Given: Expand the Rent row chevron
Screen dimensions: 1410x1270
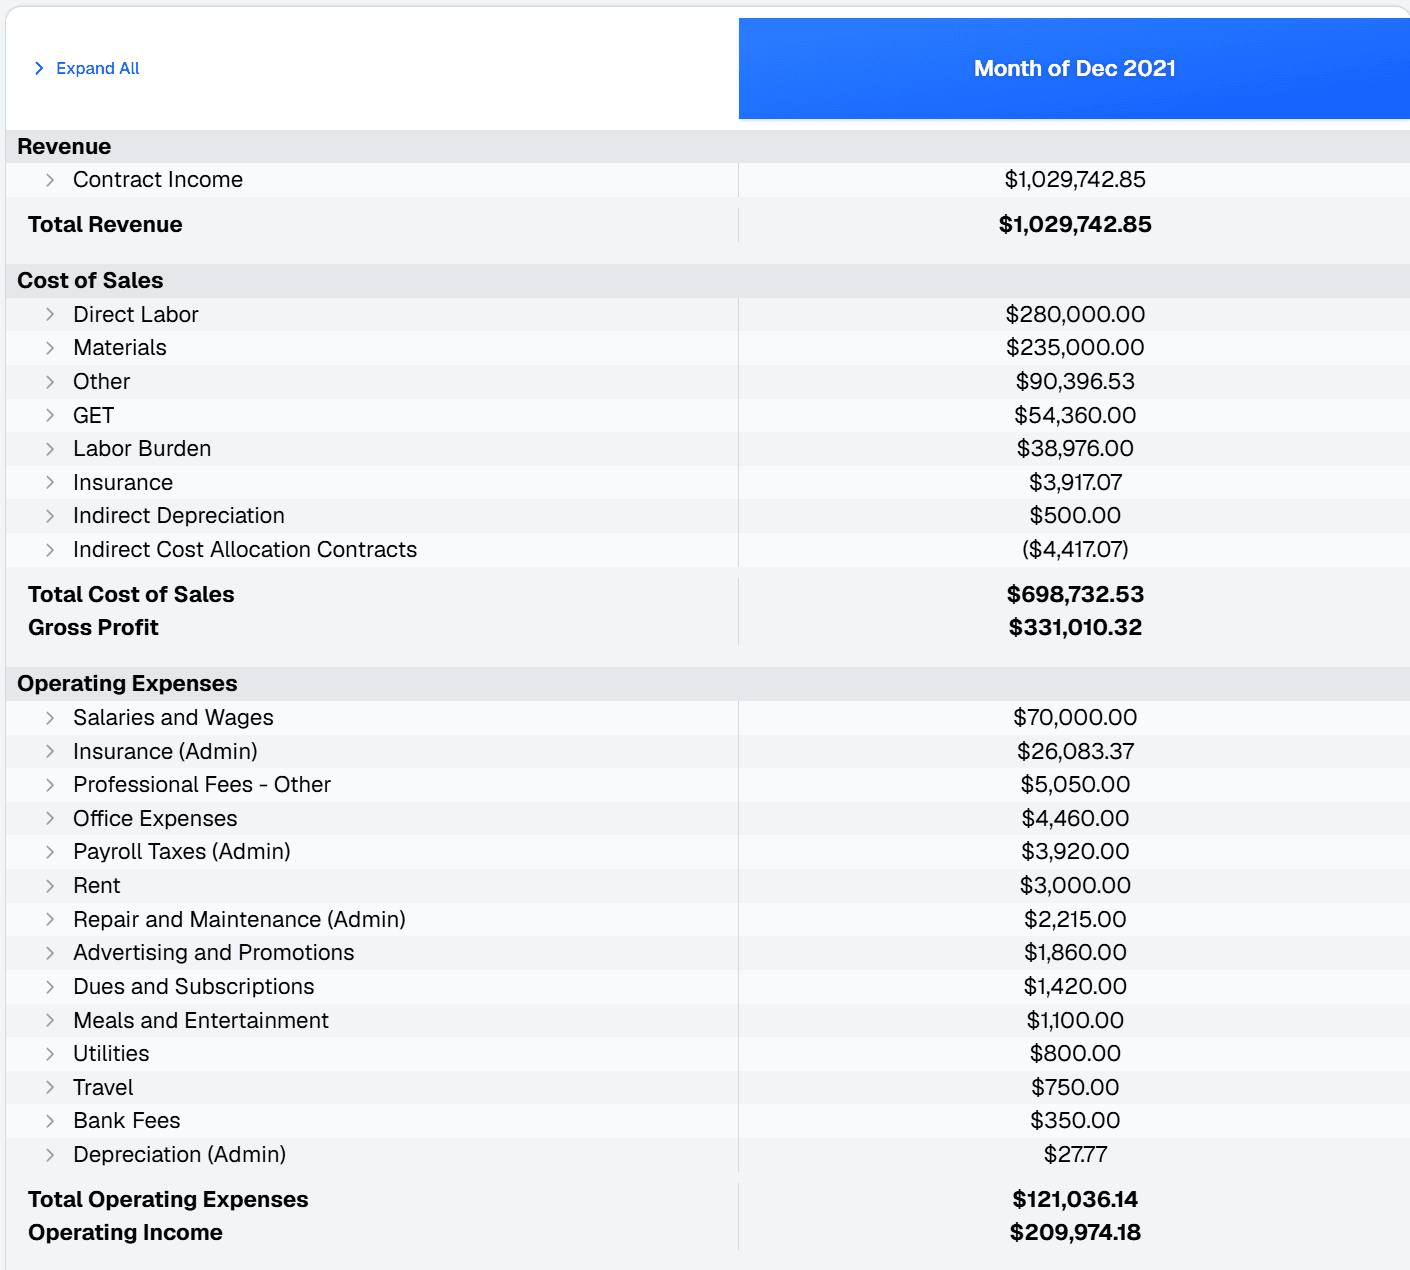Looking at the screenshot, I should [50, 886].
